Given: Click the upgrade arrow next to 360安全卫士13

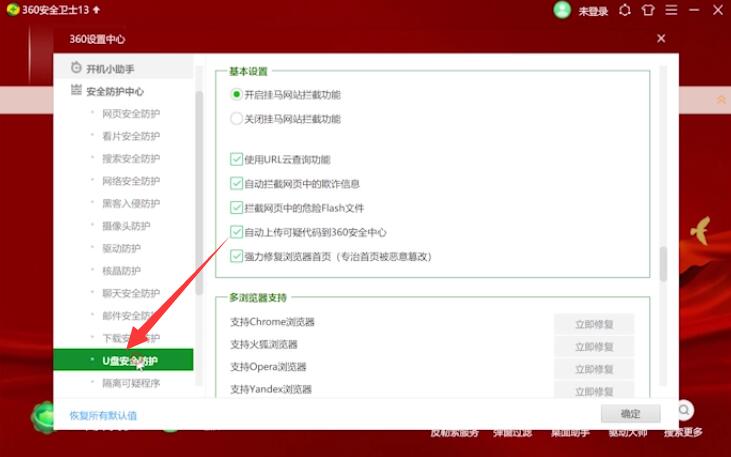Looking at the screenshot, I should pyautogui.click(x=96, y=10).
